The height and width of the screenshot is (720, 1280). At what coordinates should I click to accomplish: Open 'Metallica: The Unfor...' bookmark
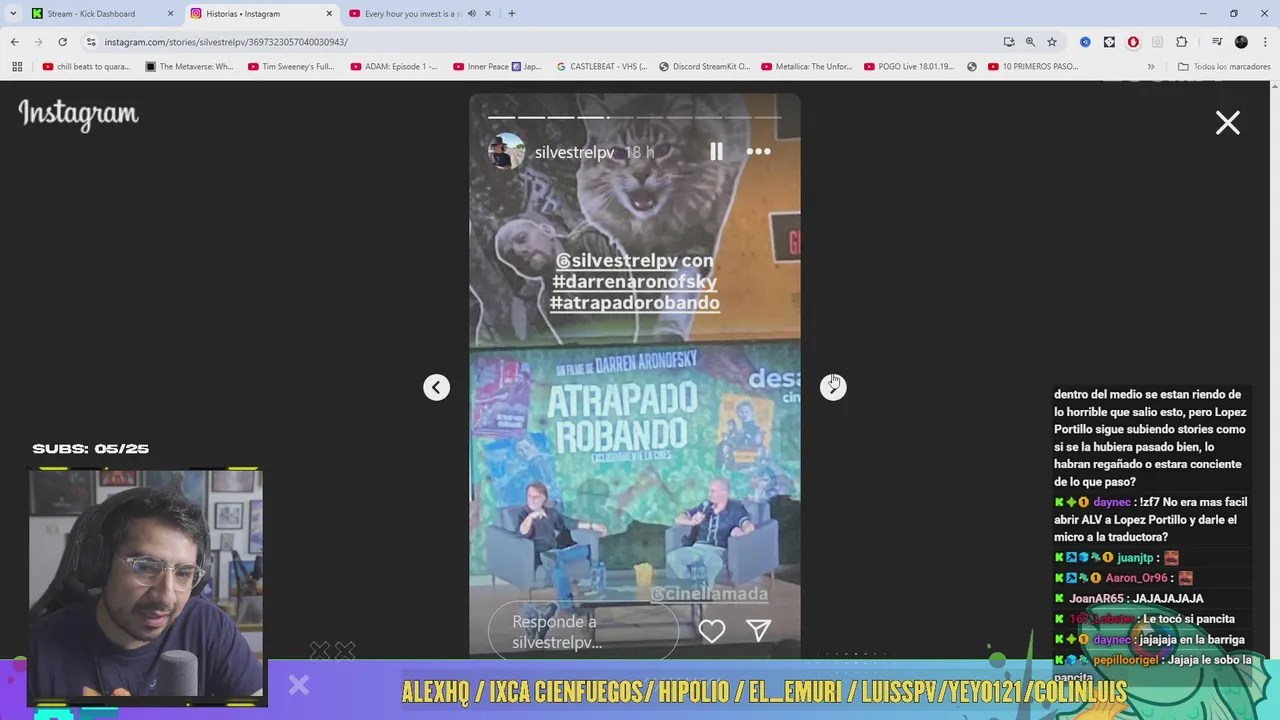(x=806, y=67)
